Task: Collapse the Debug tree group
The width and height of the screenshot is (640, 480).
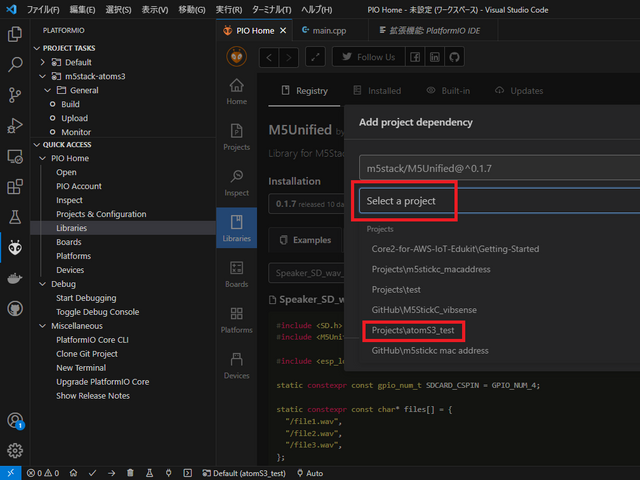Action: click(x=42, y=284)
